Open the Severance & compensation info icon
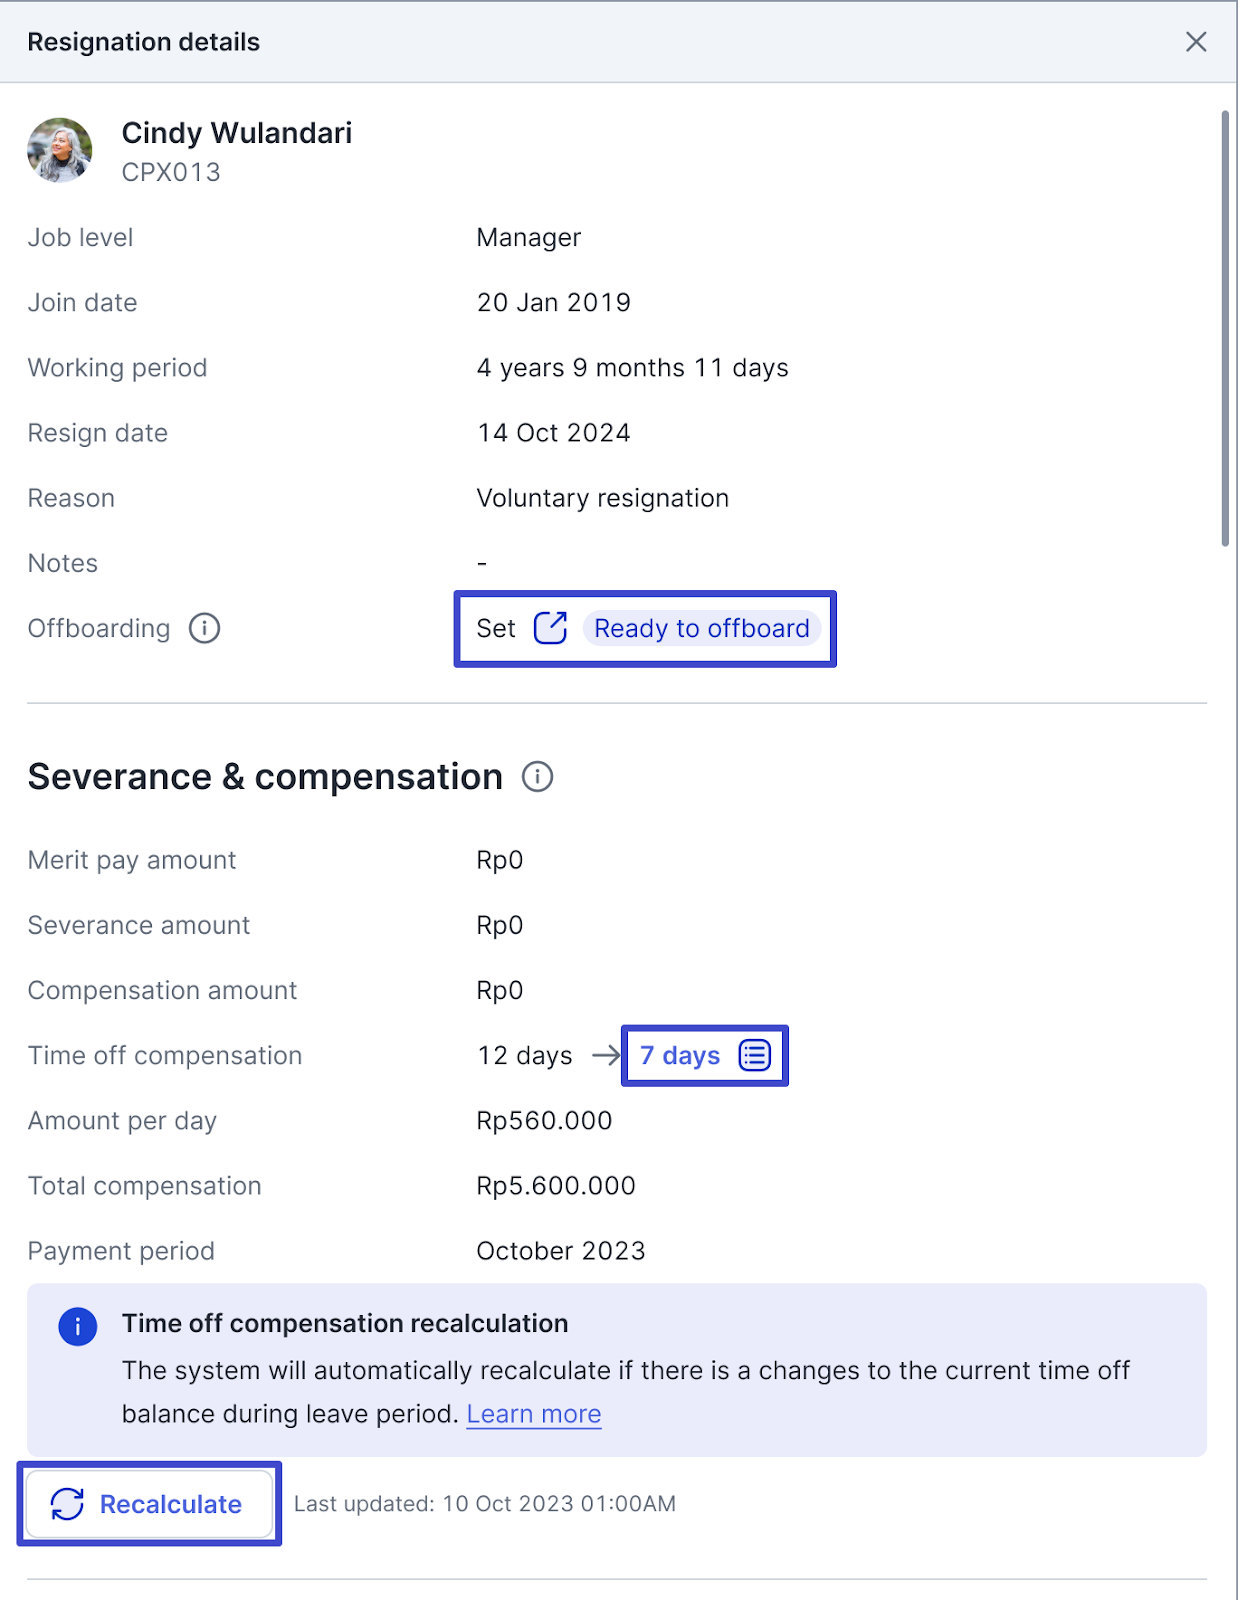 pos(537,777)
